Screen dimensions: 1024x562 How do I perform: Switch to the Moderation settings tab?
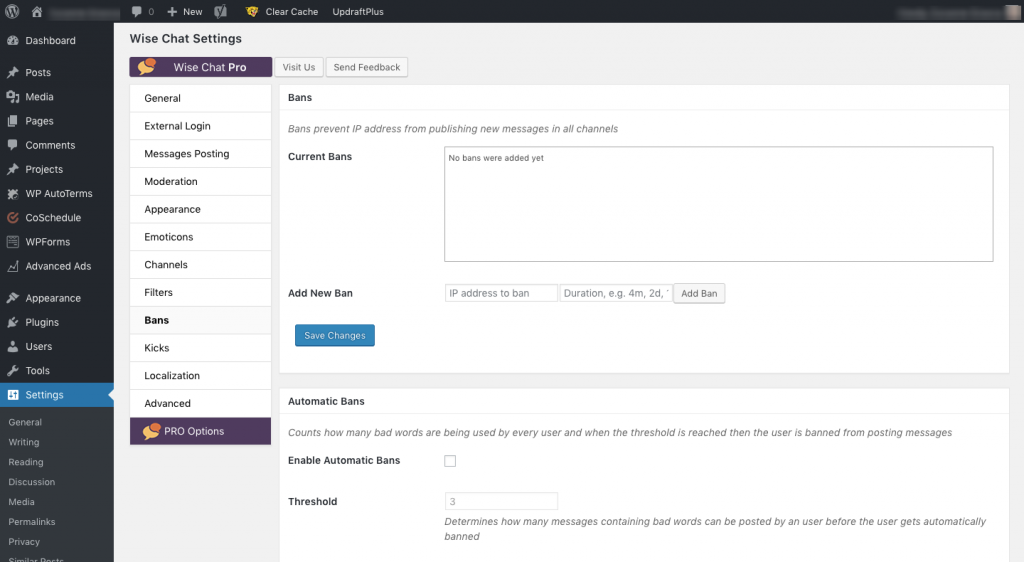[171, 182]
